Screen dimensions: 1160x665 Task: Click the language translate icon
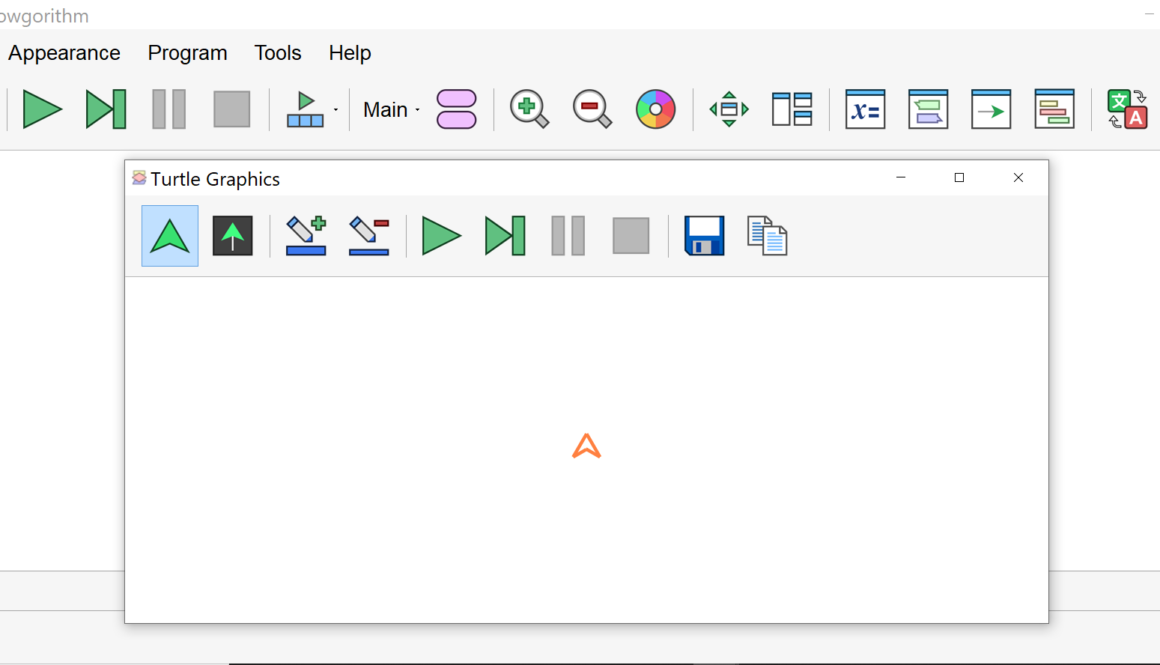click(1127, 109)
